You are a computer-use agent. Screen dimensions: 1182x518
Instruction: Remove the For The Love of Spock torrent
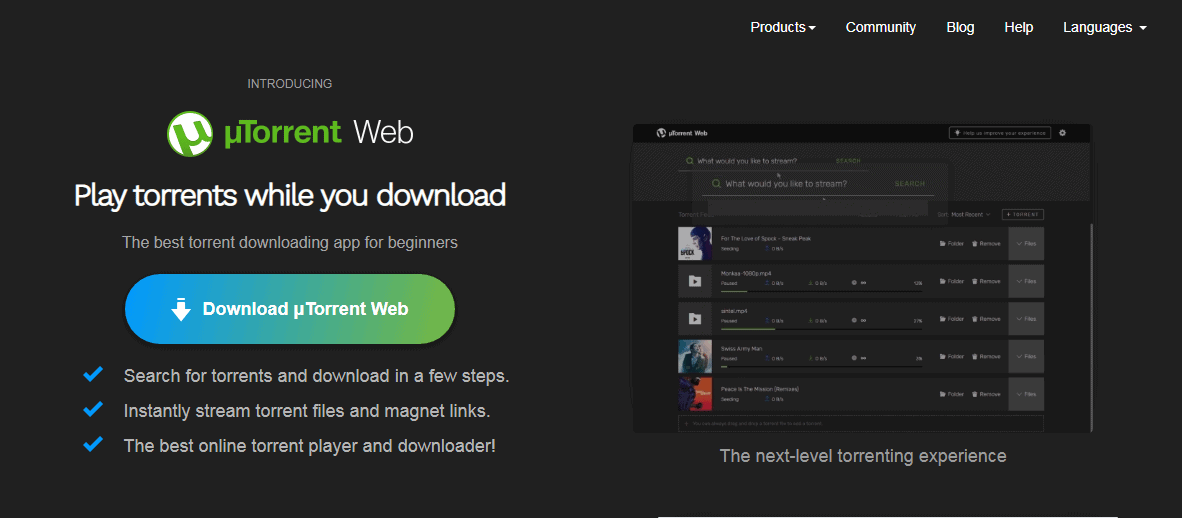986,244
